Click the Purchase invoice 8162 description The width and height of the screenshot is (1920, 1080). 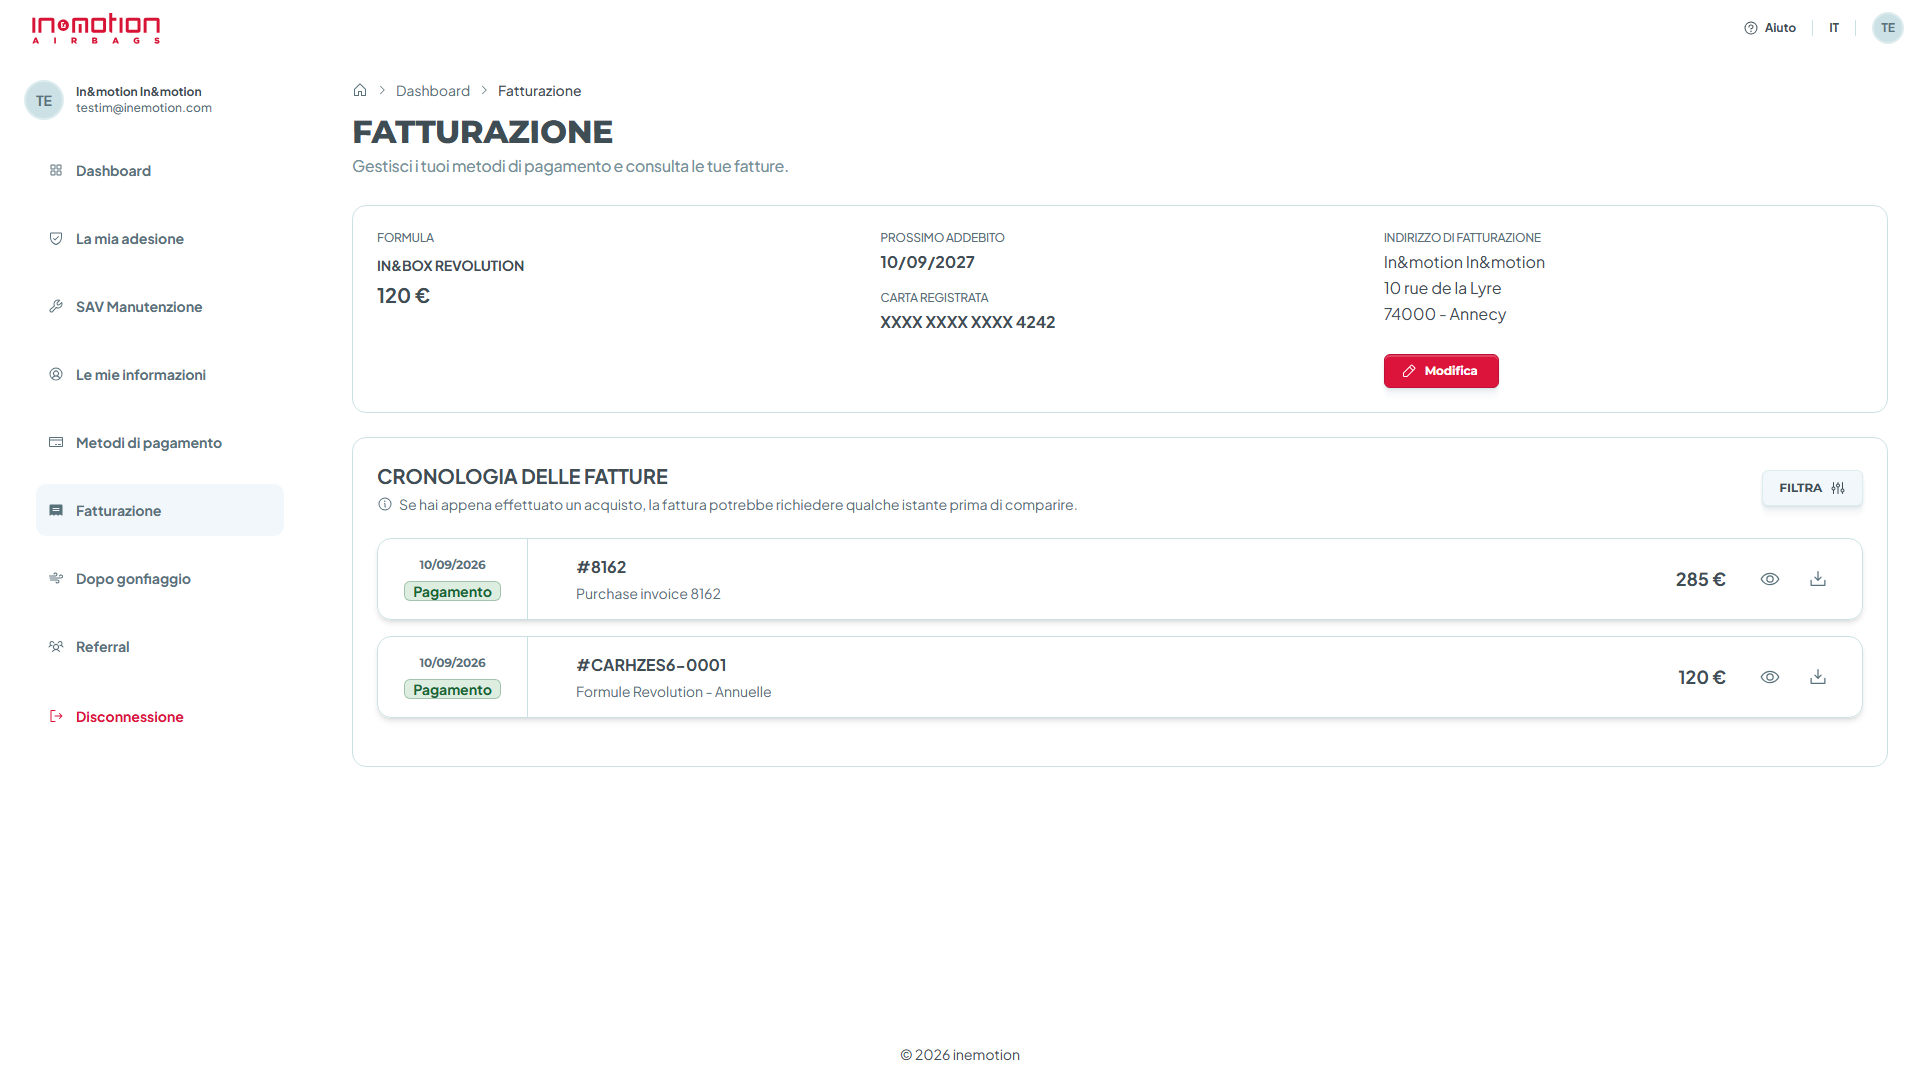648,594
